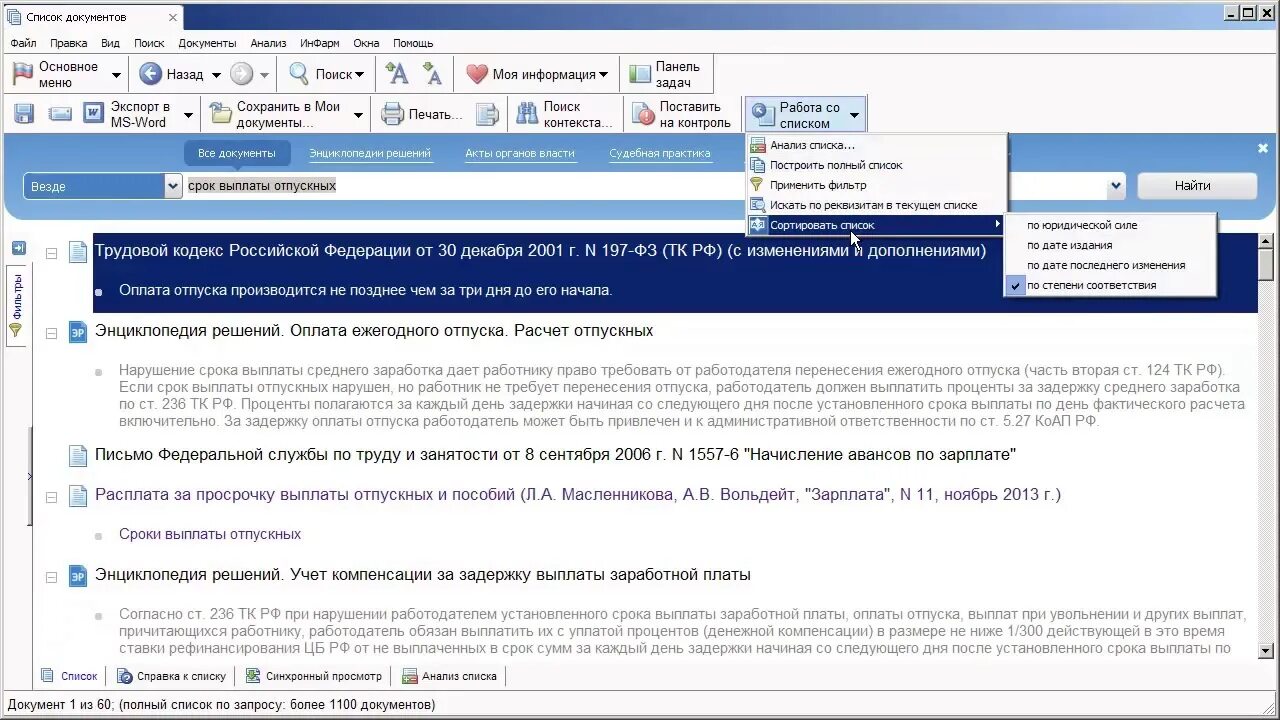Open the Назад history dropdown arrow

pos(215,75)
